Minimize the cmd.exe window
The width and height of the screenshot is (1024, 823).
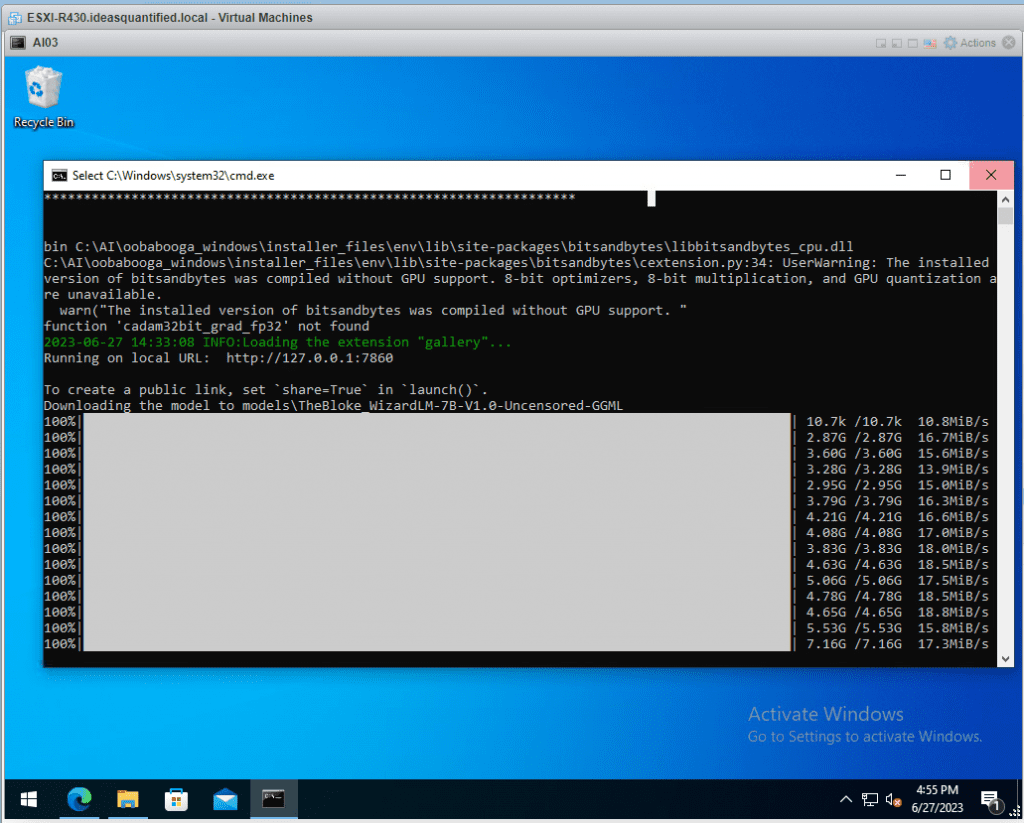(901, 175)
